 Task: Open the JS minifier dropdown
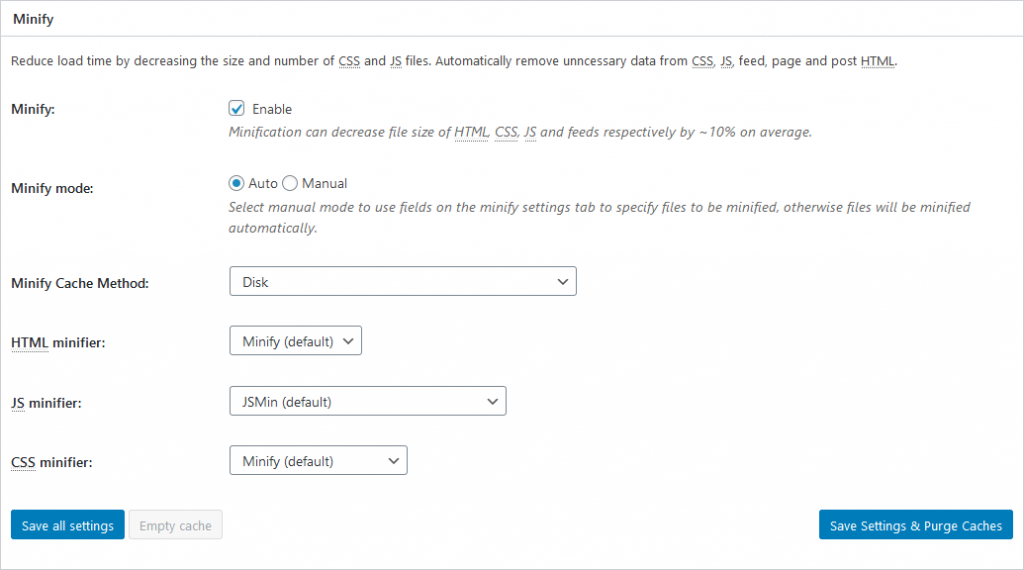[368, 401]
